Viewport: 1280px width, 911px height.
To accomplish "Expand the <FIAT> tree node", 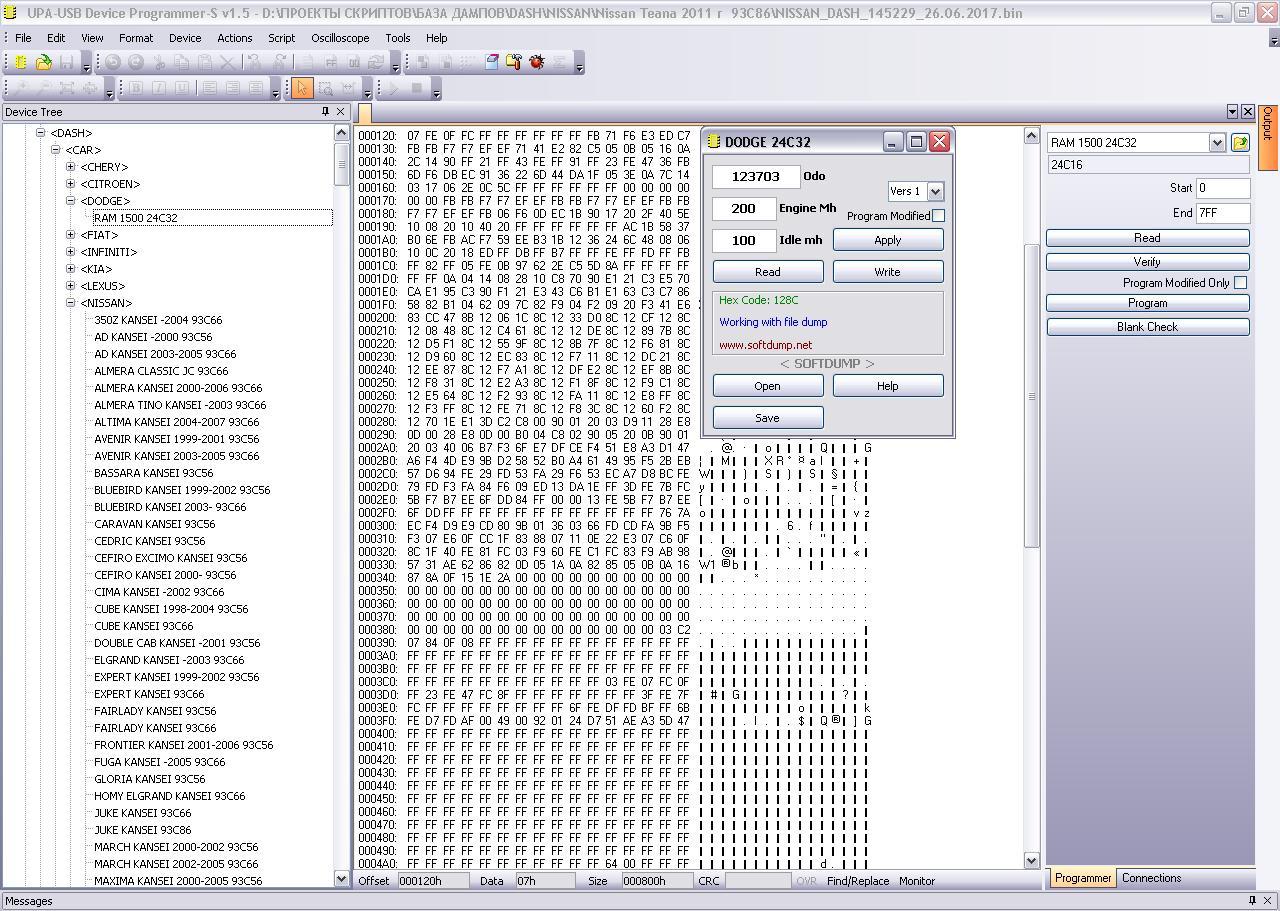I will 71,235.
